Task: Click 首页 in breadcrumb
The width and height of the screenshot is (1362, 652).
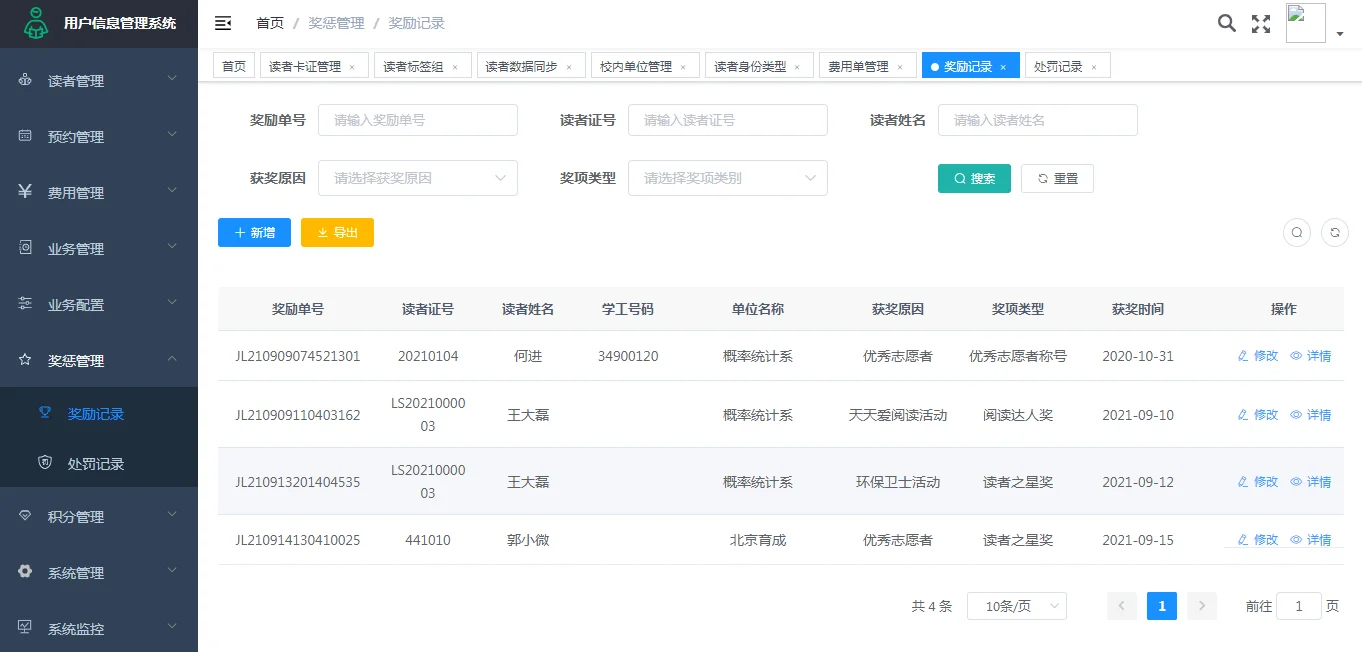Action: click(x=270, y=23)
